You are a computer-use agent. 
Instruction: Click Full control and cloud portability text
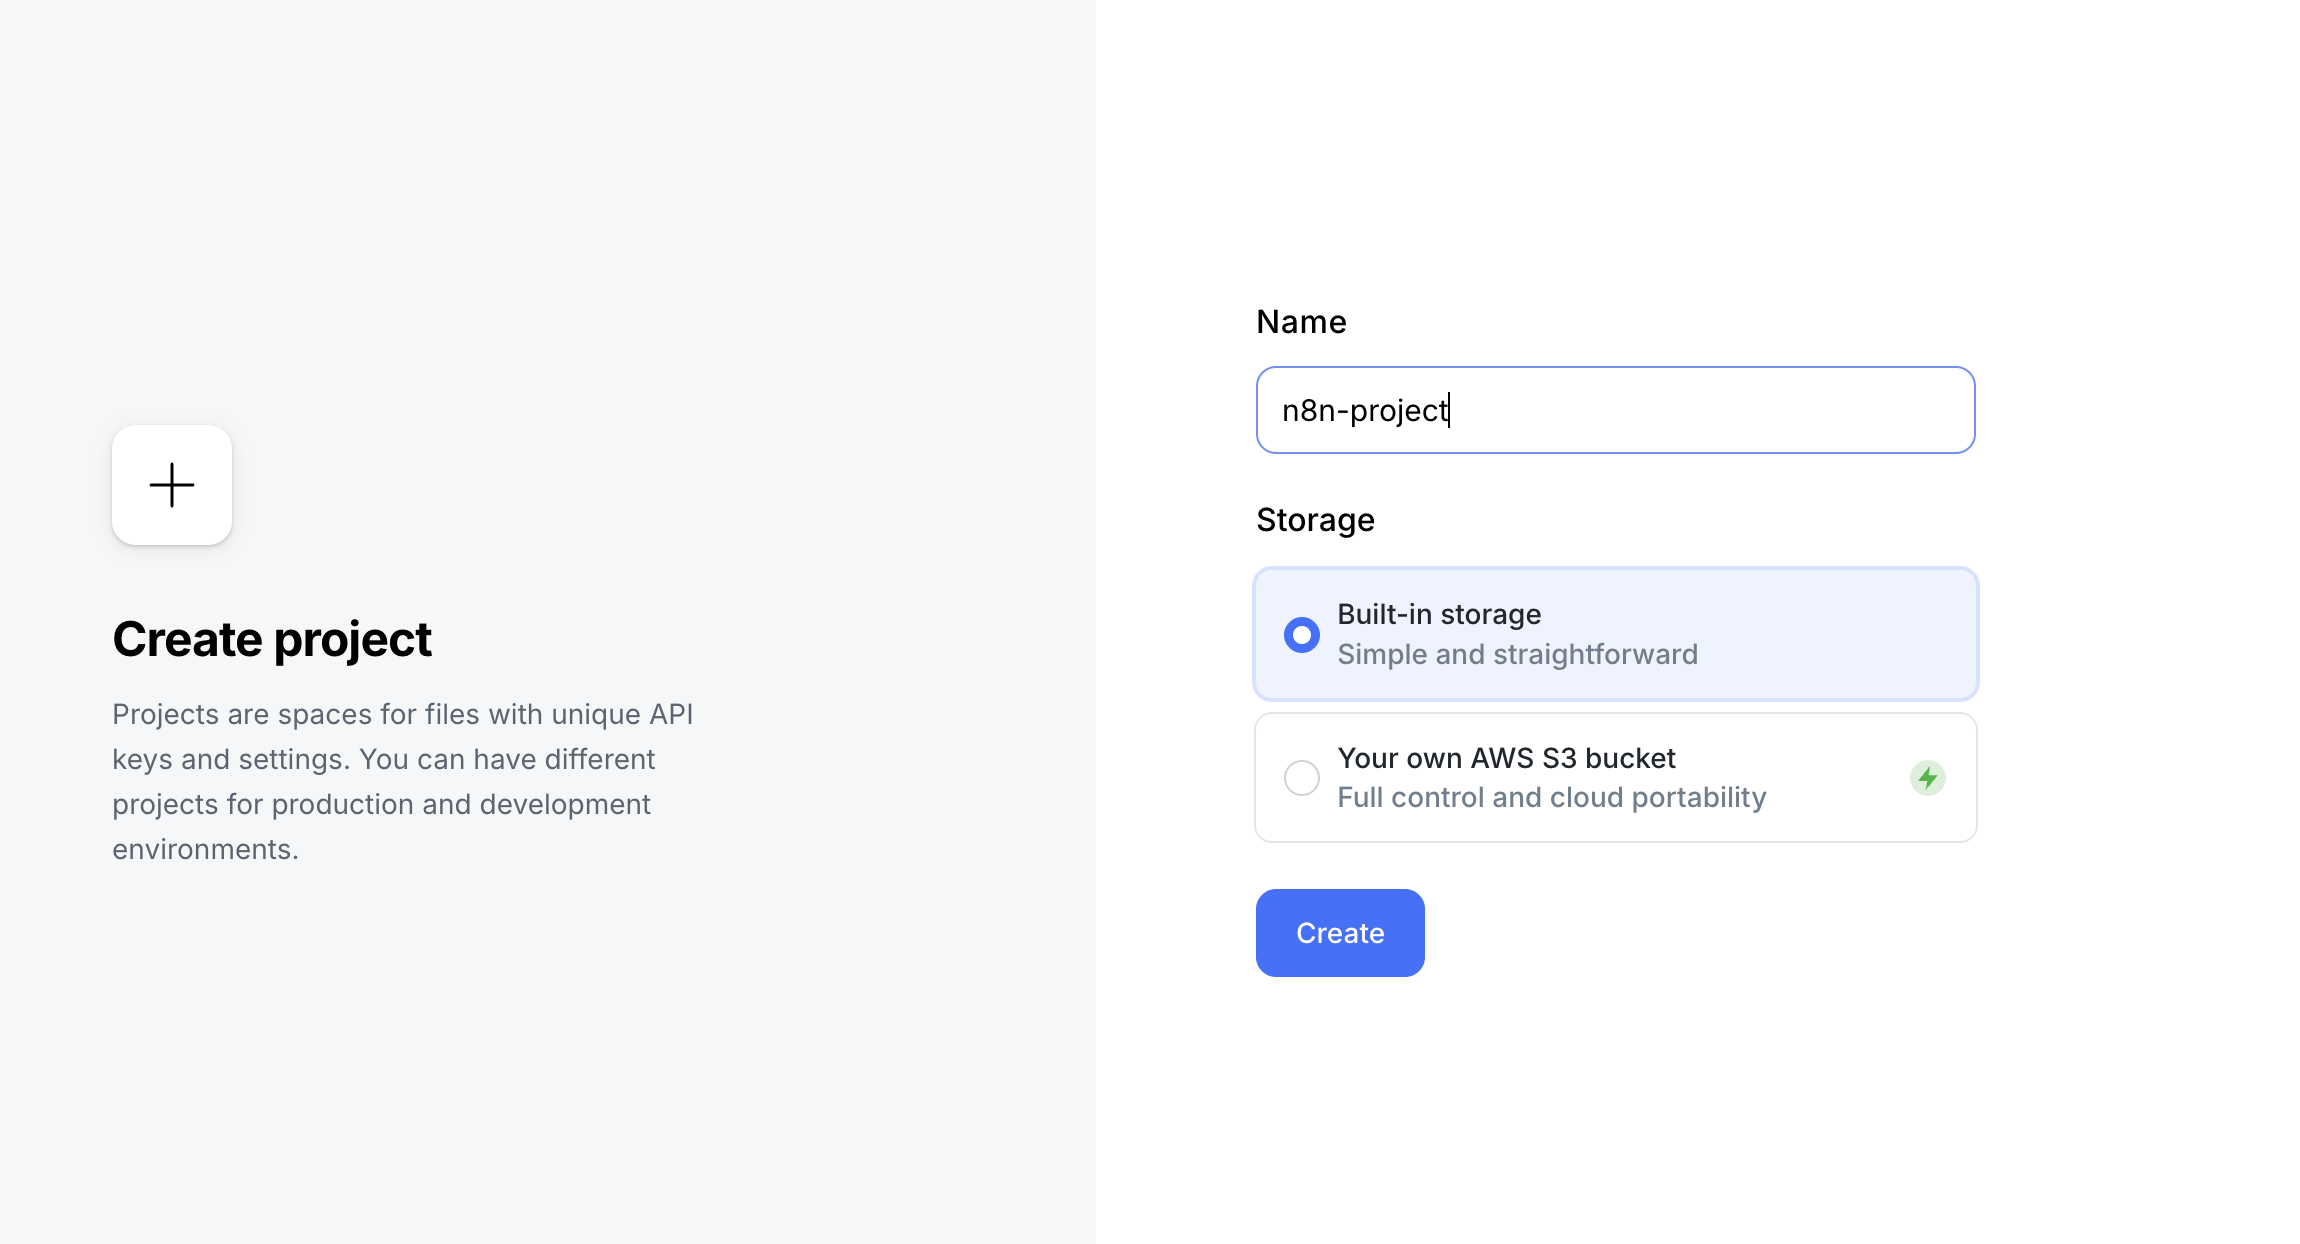point(1551,796)
